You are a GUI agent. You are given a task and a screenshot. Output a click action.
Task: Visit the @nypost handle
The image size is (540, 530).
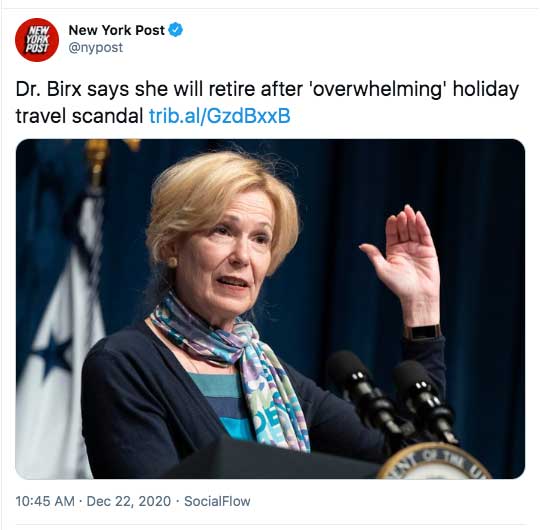(95, 48)
